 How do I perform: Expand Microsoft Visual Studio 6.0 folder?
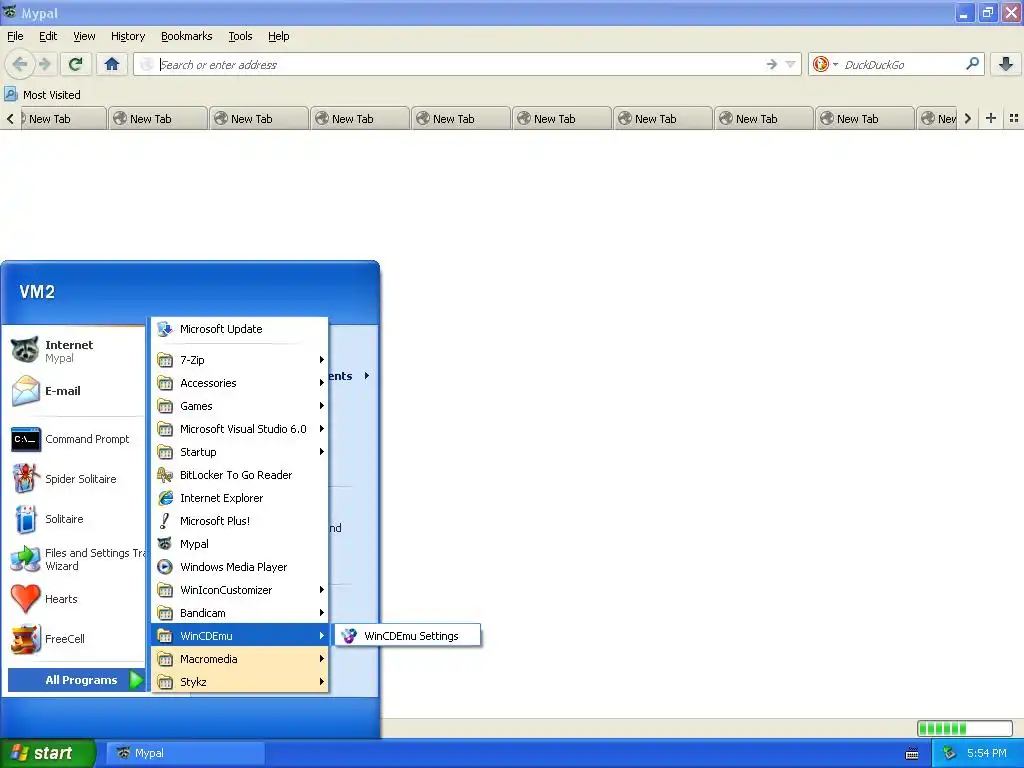[x=240, y=428]
